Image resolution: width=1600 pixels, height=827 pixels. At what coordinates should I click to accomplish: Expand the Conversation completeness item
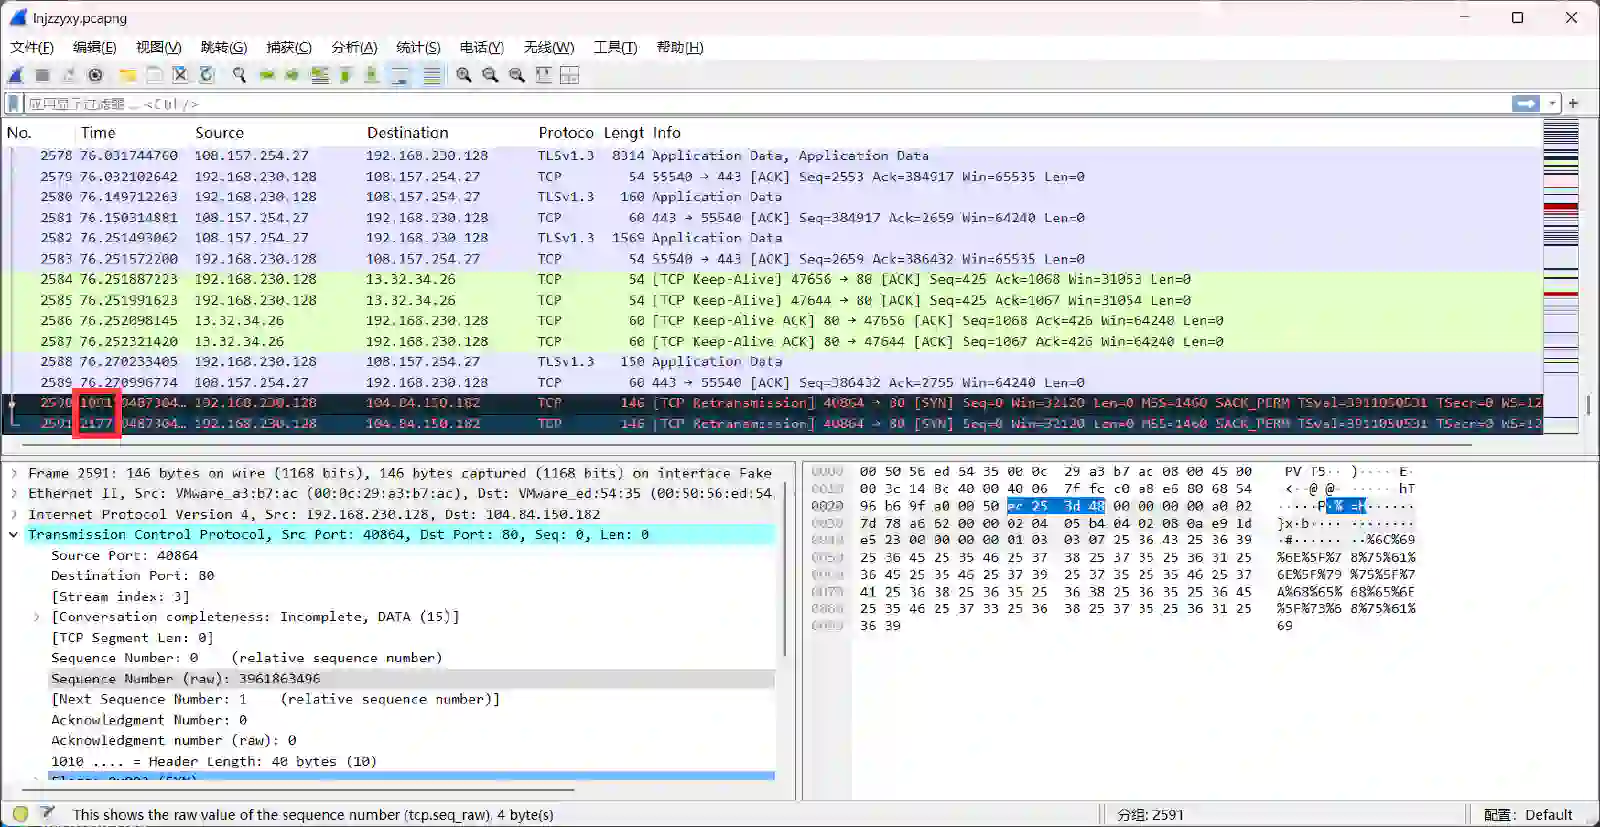click(37, 617)
